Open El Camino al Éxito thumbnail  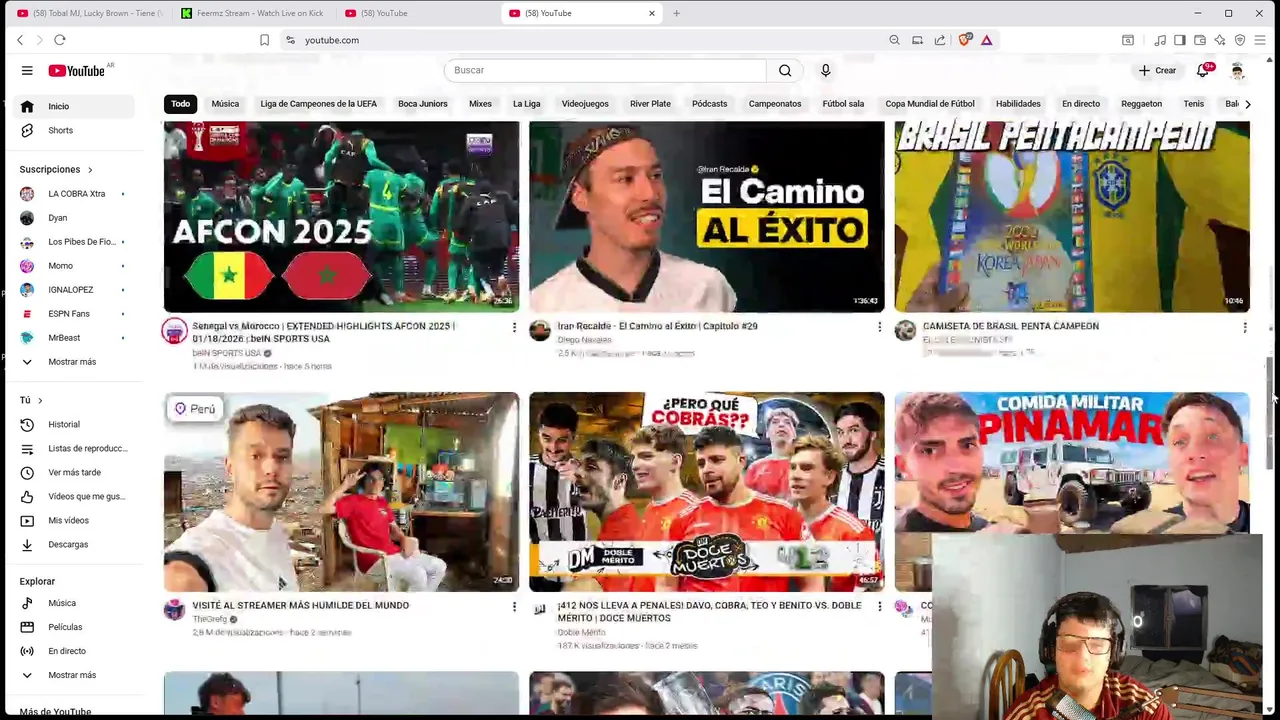pos(706,217)
